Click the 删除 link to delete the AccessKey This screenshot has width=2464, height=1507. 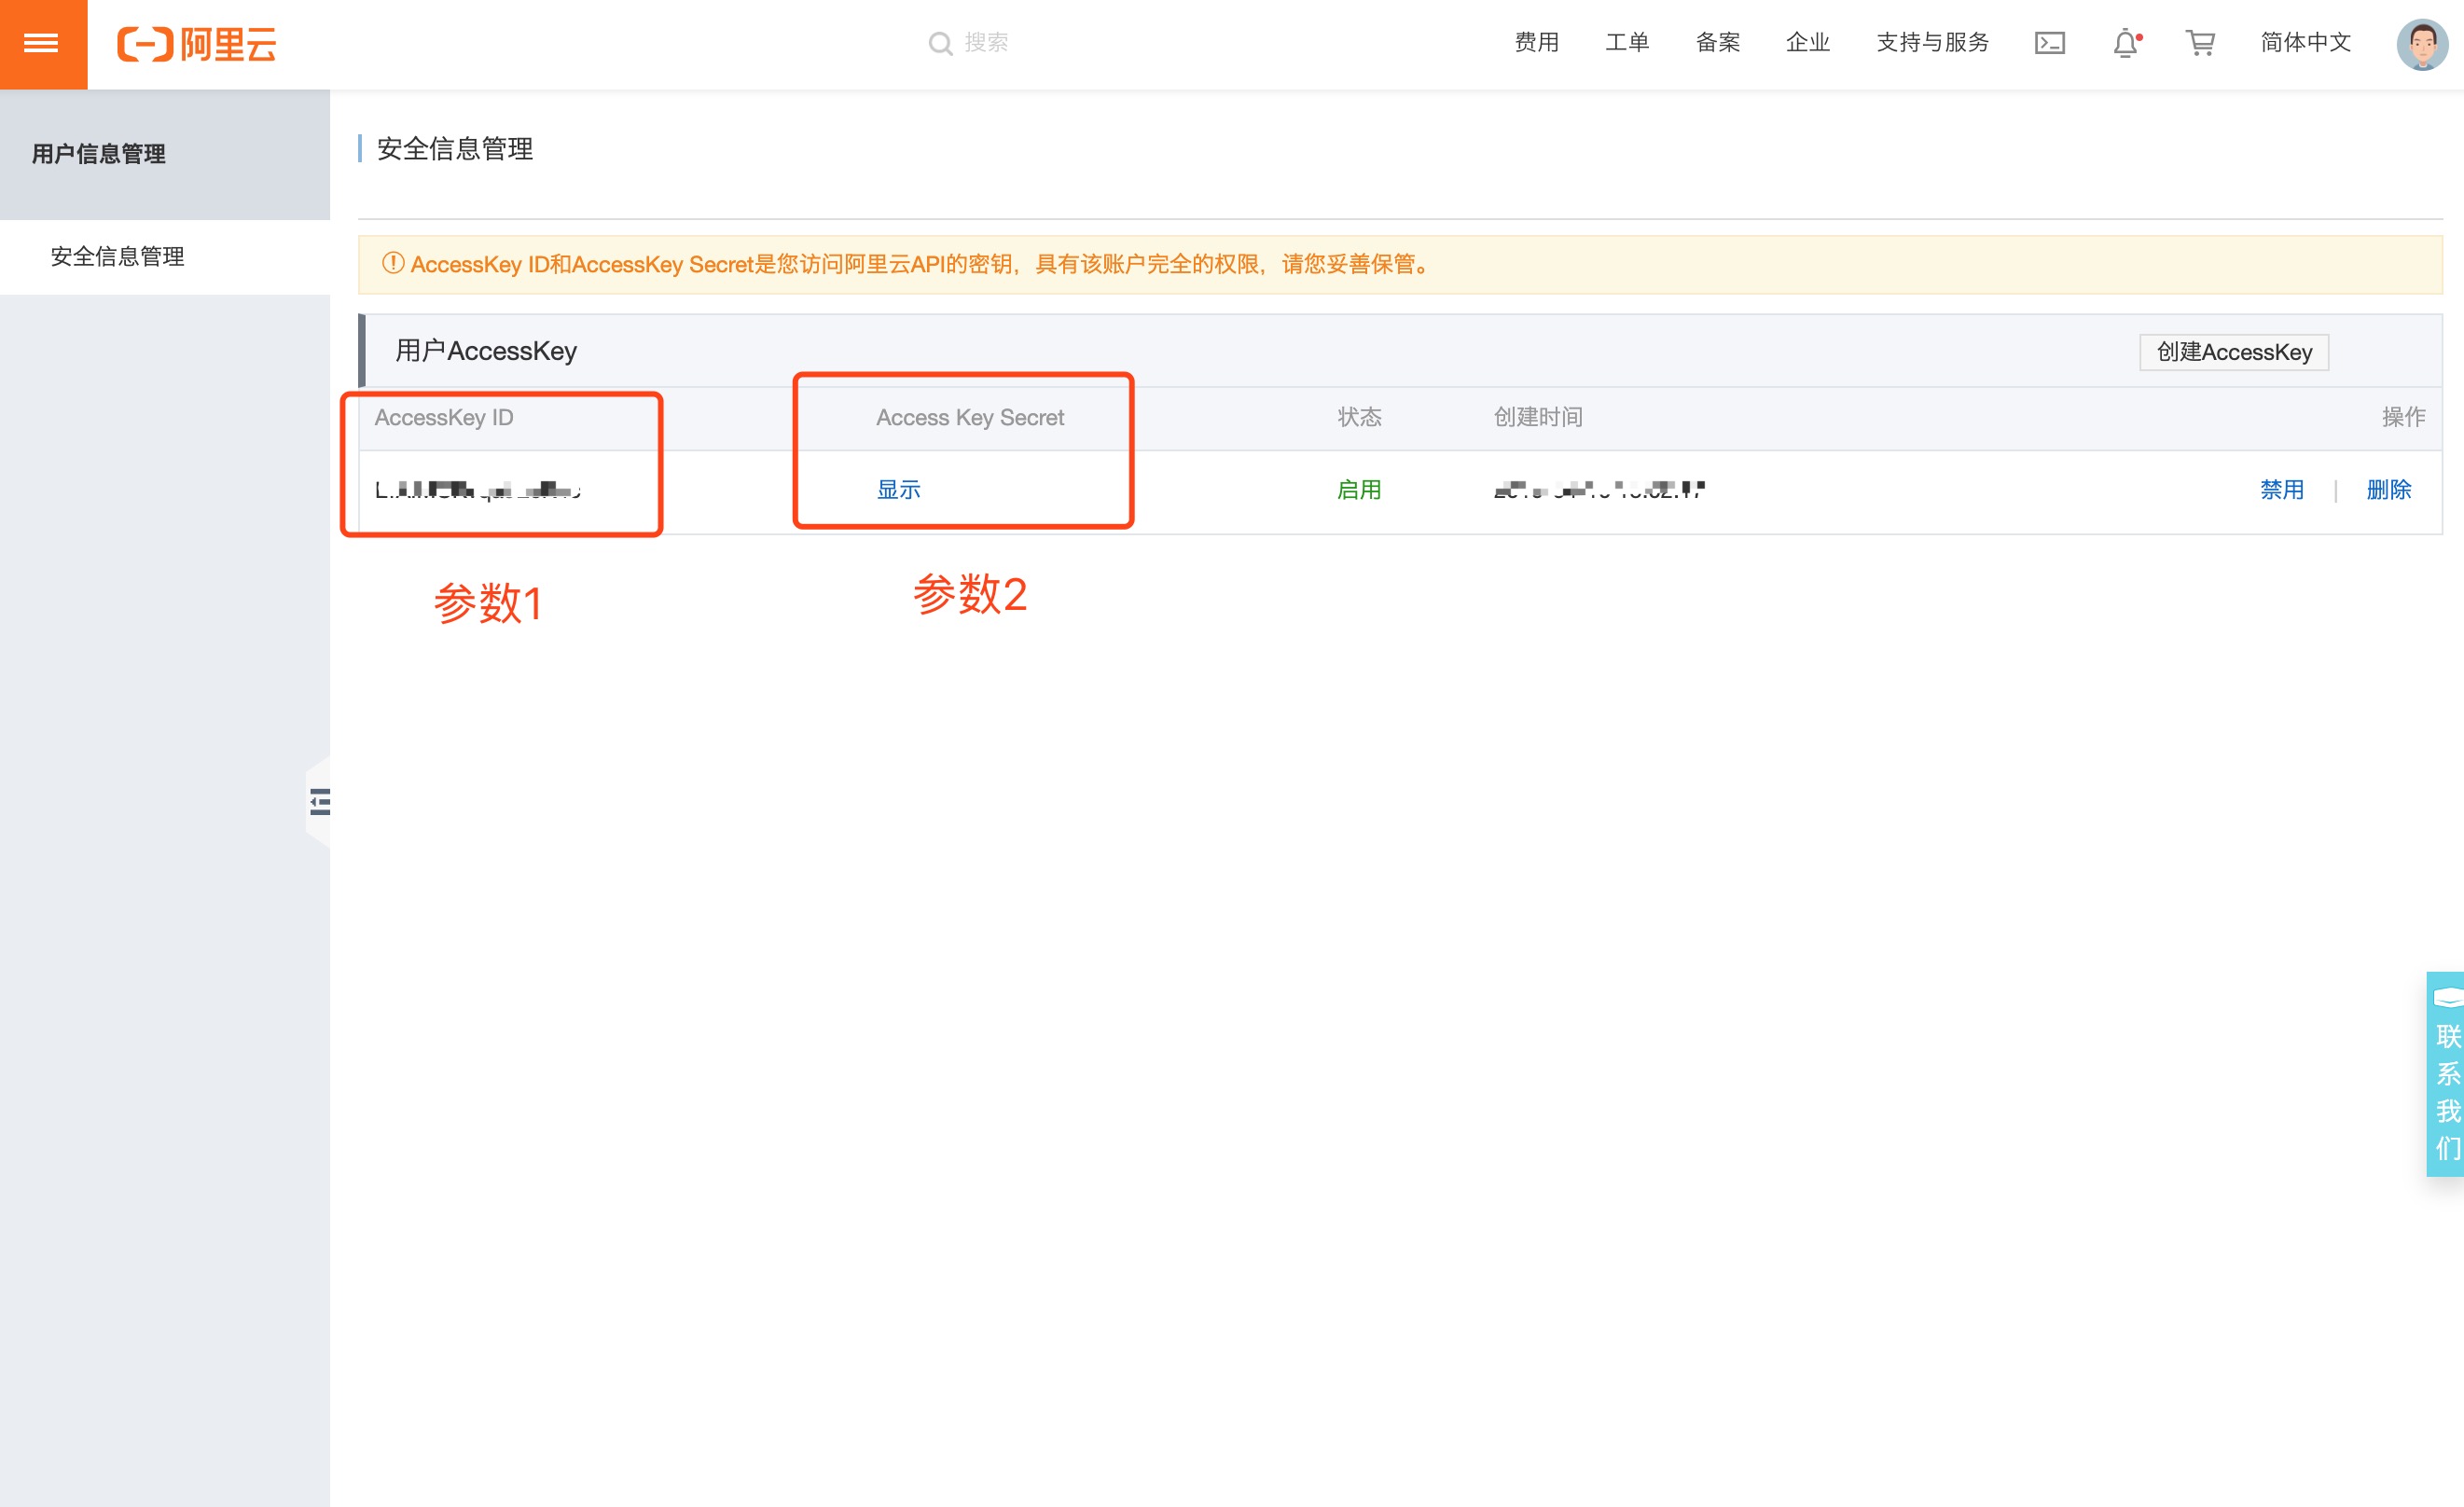pos(2388,490)
